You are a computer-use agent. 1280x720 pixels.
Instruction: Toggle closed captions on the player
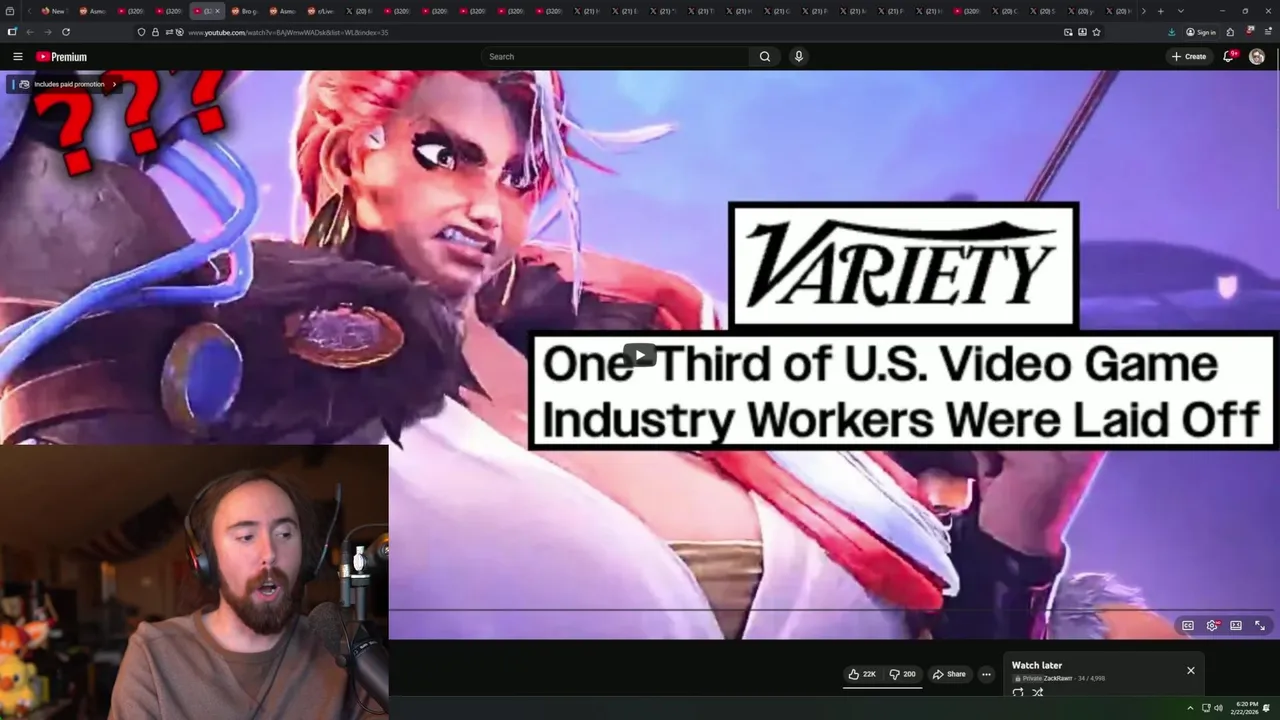pyautogui.click(x=1188, y=626)
